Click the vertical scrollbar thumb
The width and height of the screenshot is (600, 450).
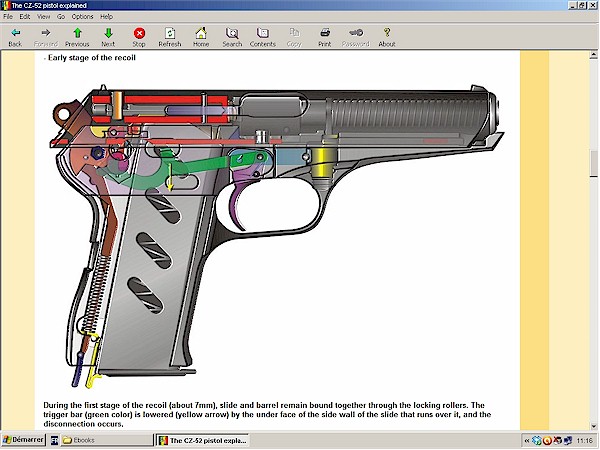click(x=593, y=163)
